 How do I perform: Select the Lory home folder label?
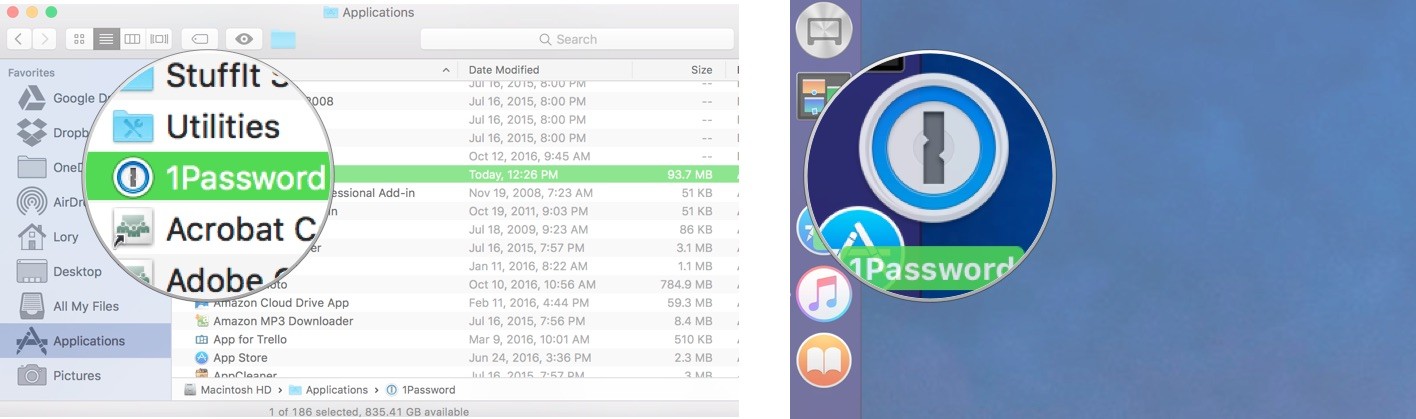[65, 236]
